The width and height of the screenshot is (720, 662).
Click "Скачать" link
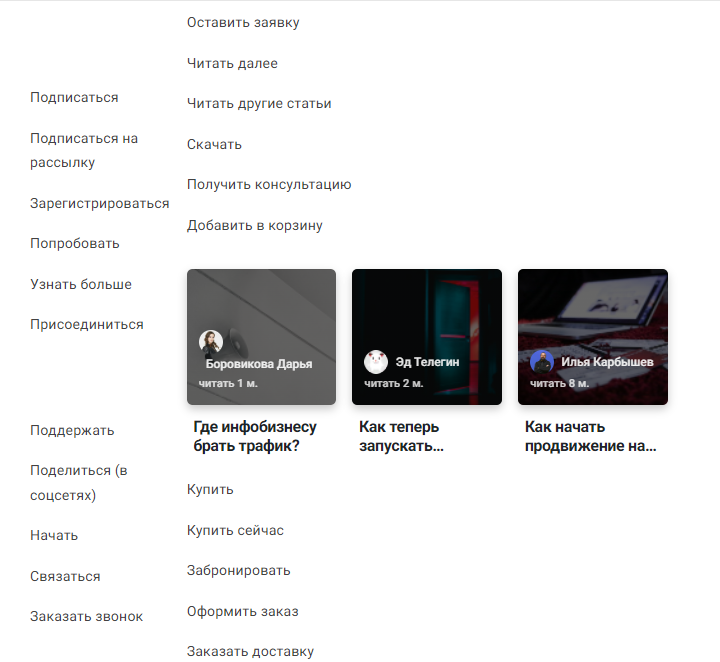point(214,144)
